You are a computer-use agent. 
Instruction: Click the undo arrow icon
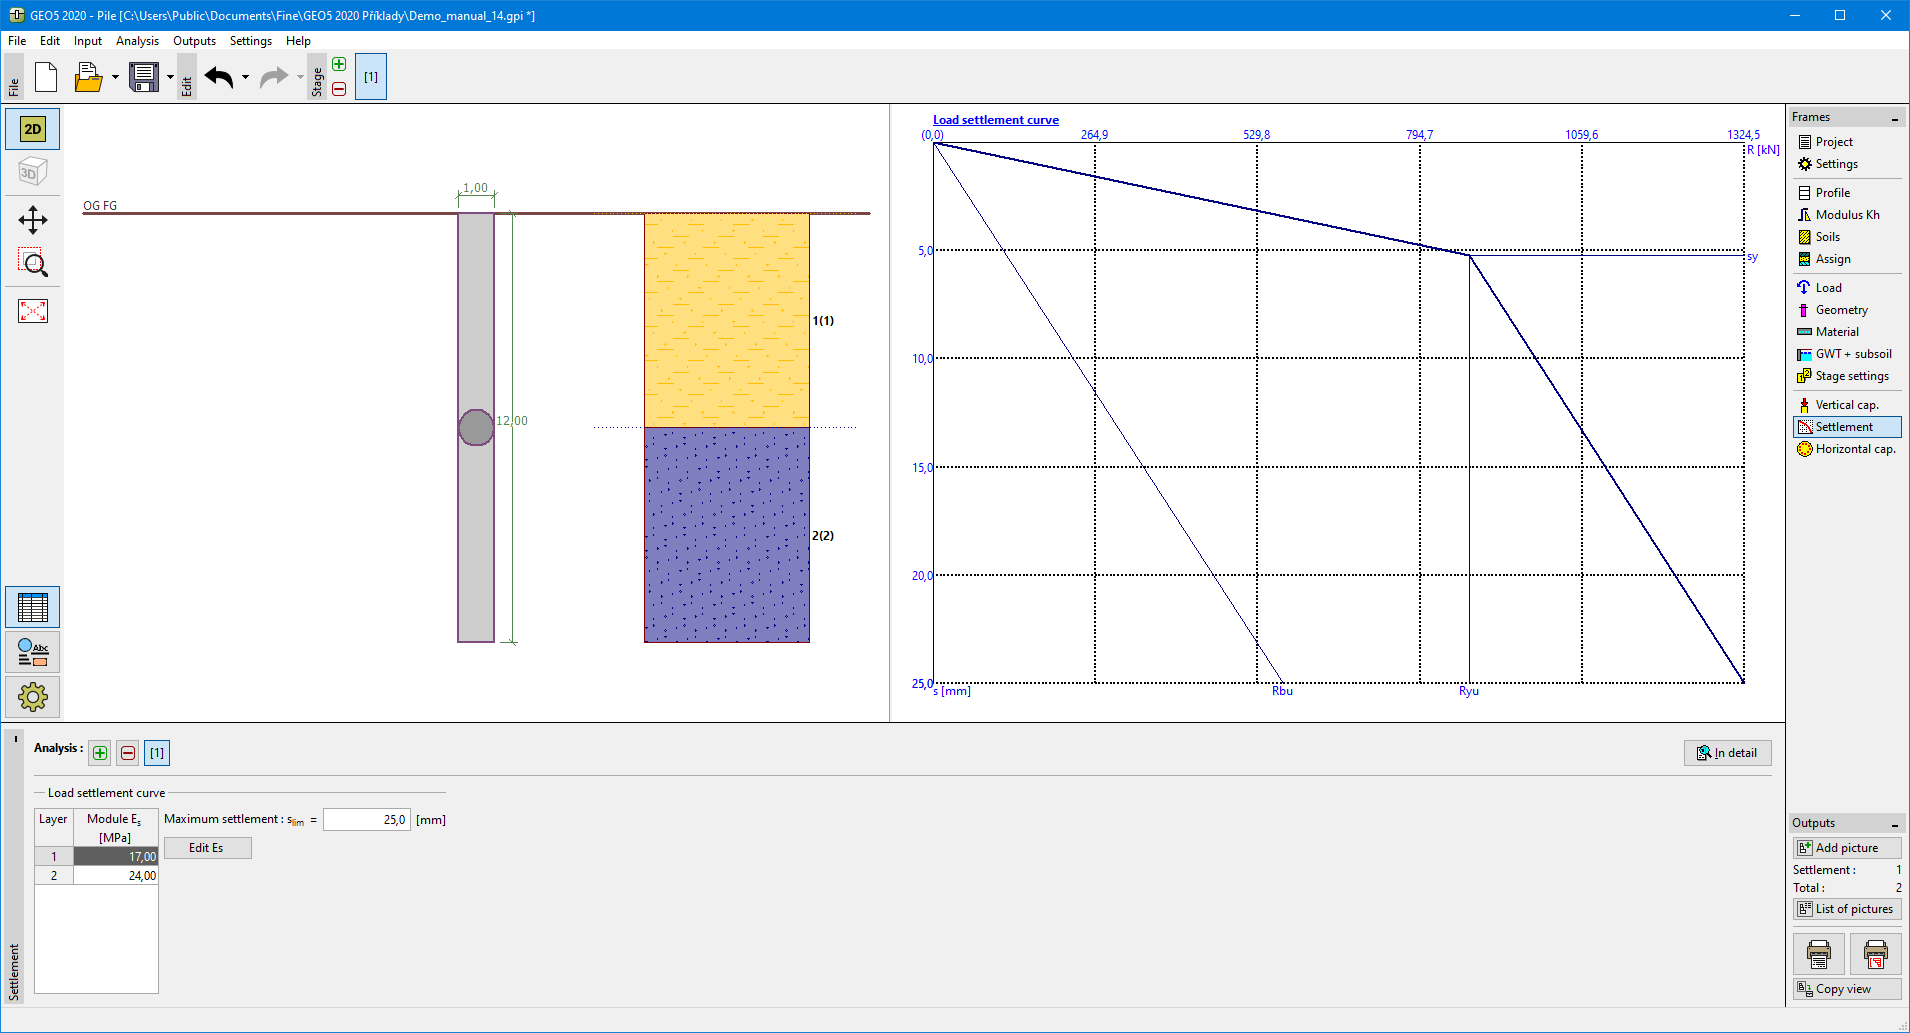click(219, 77)
